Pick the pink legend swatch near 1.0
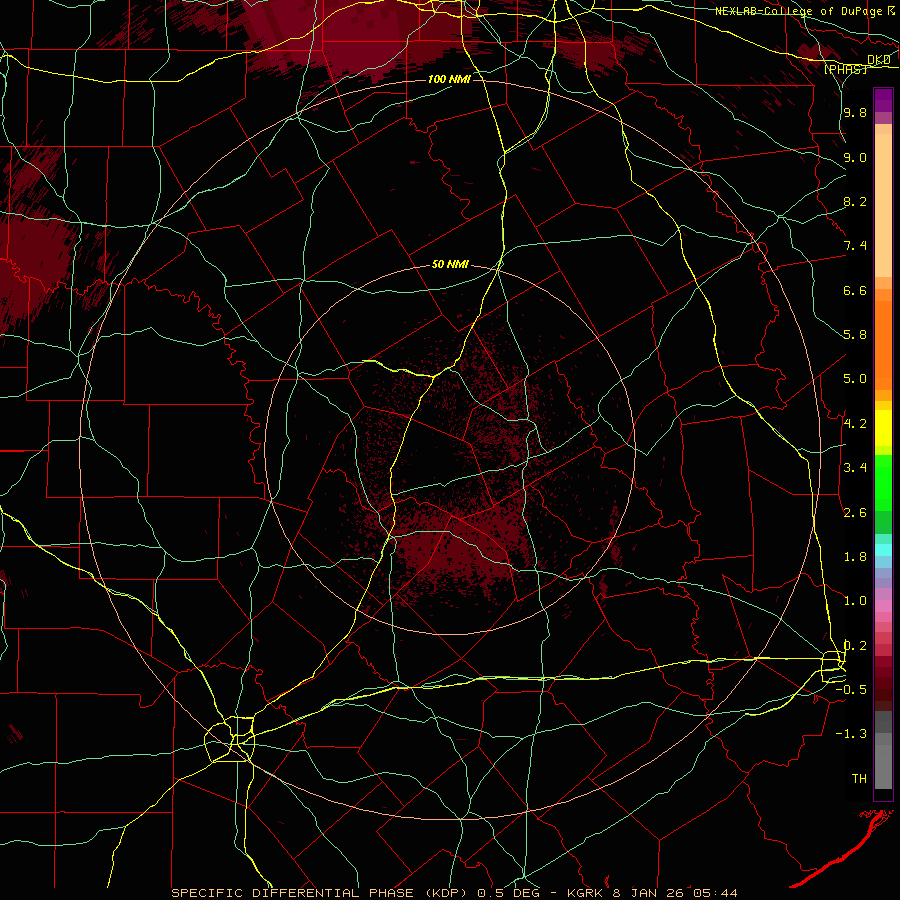The height and width of the screenshot is (900, 900). [x=883, y=605]
